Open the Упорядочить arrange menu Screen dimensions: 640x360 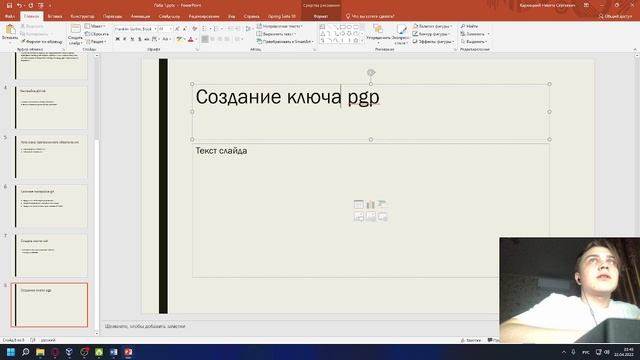[x=378, y=34]
